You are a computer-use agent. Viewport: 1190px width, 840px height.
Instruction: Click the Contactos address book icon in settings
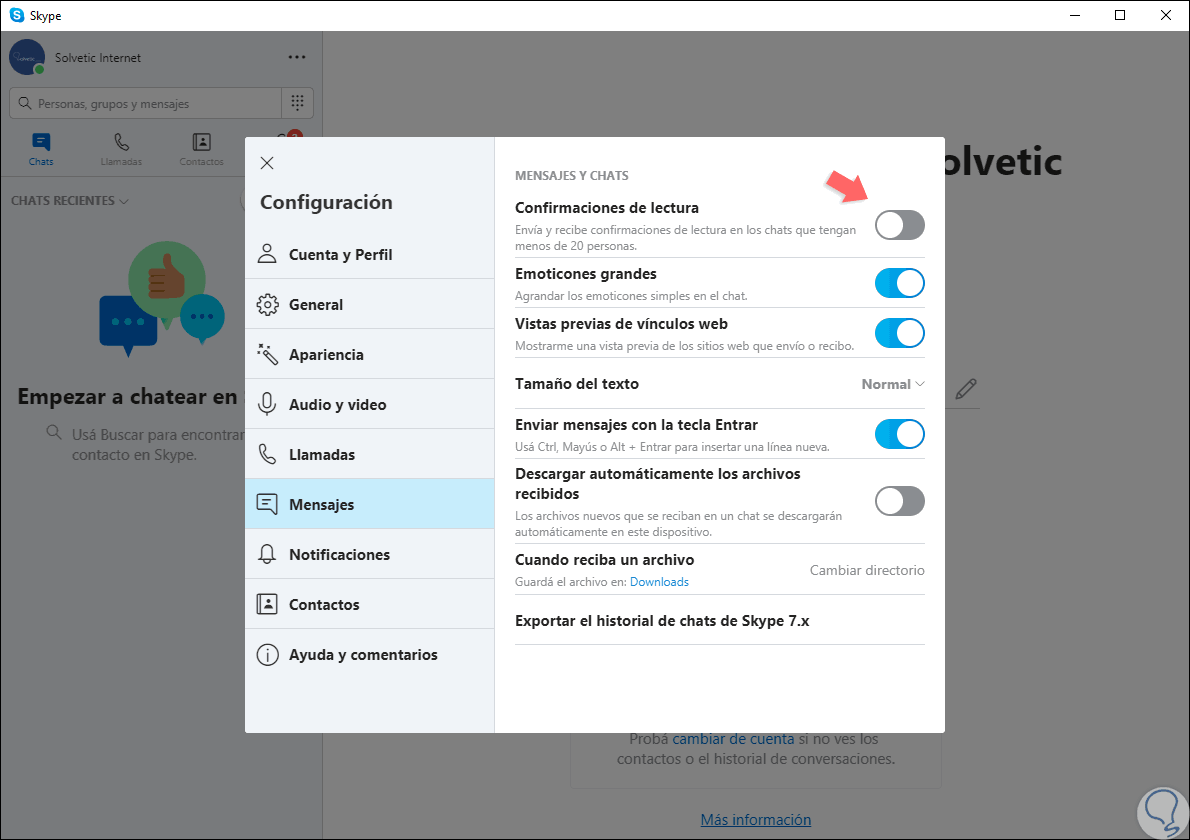(x=267, y=604)
